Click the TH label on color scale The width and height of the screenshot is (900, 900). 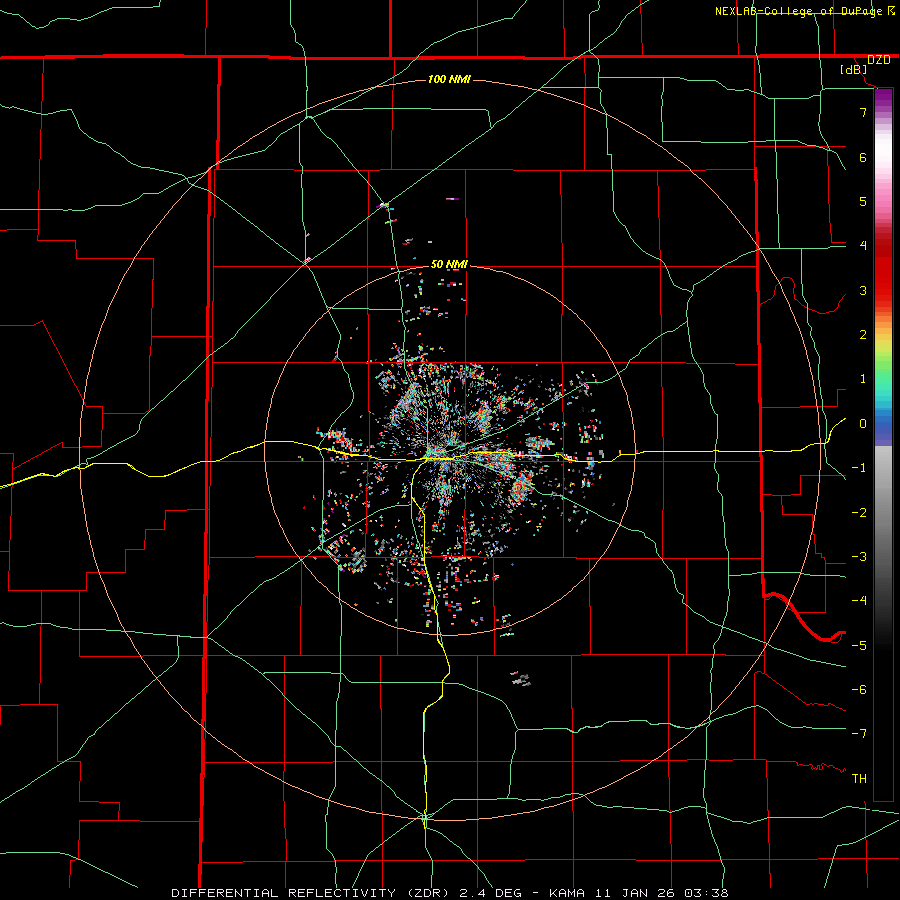859,779
